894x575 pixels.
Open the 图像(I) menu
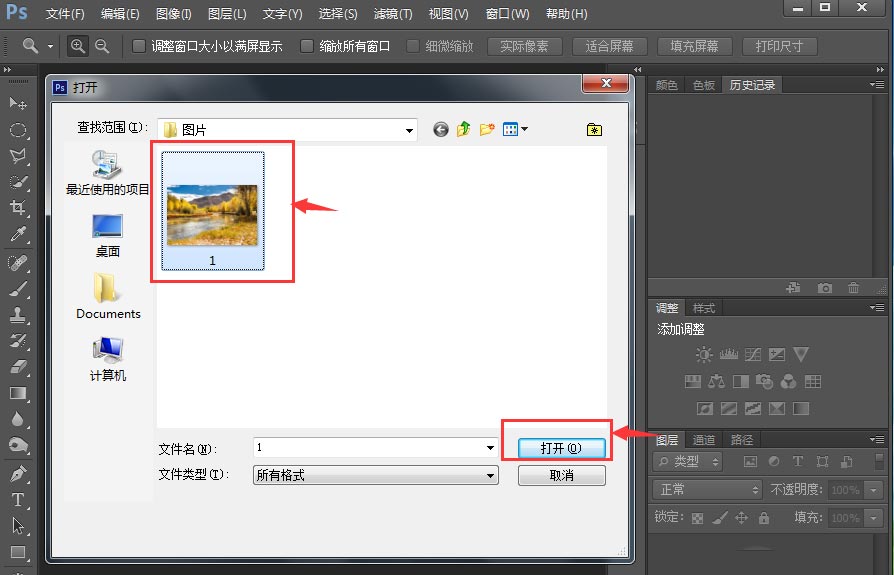[x=173, y=14]
